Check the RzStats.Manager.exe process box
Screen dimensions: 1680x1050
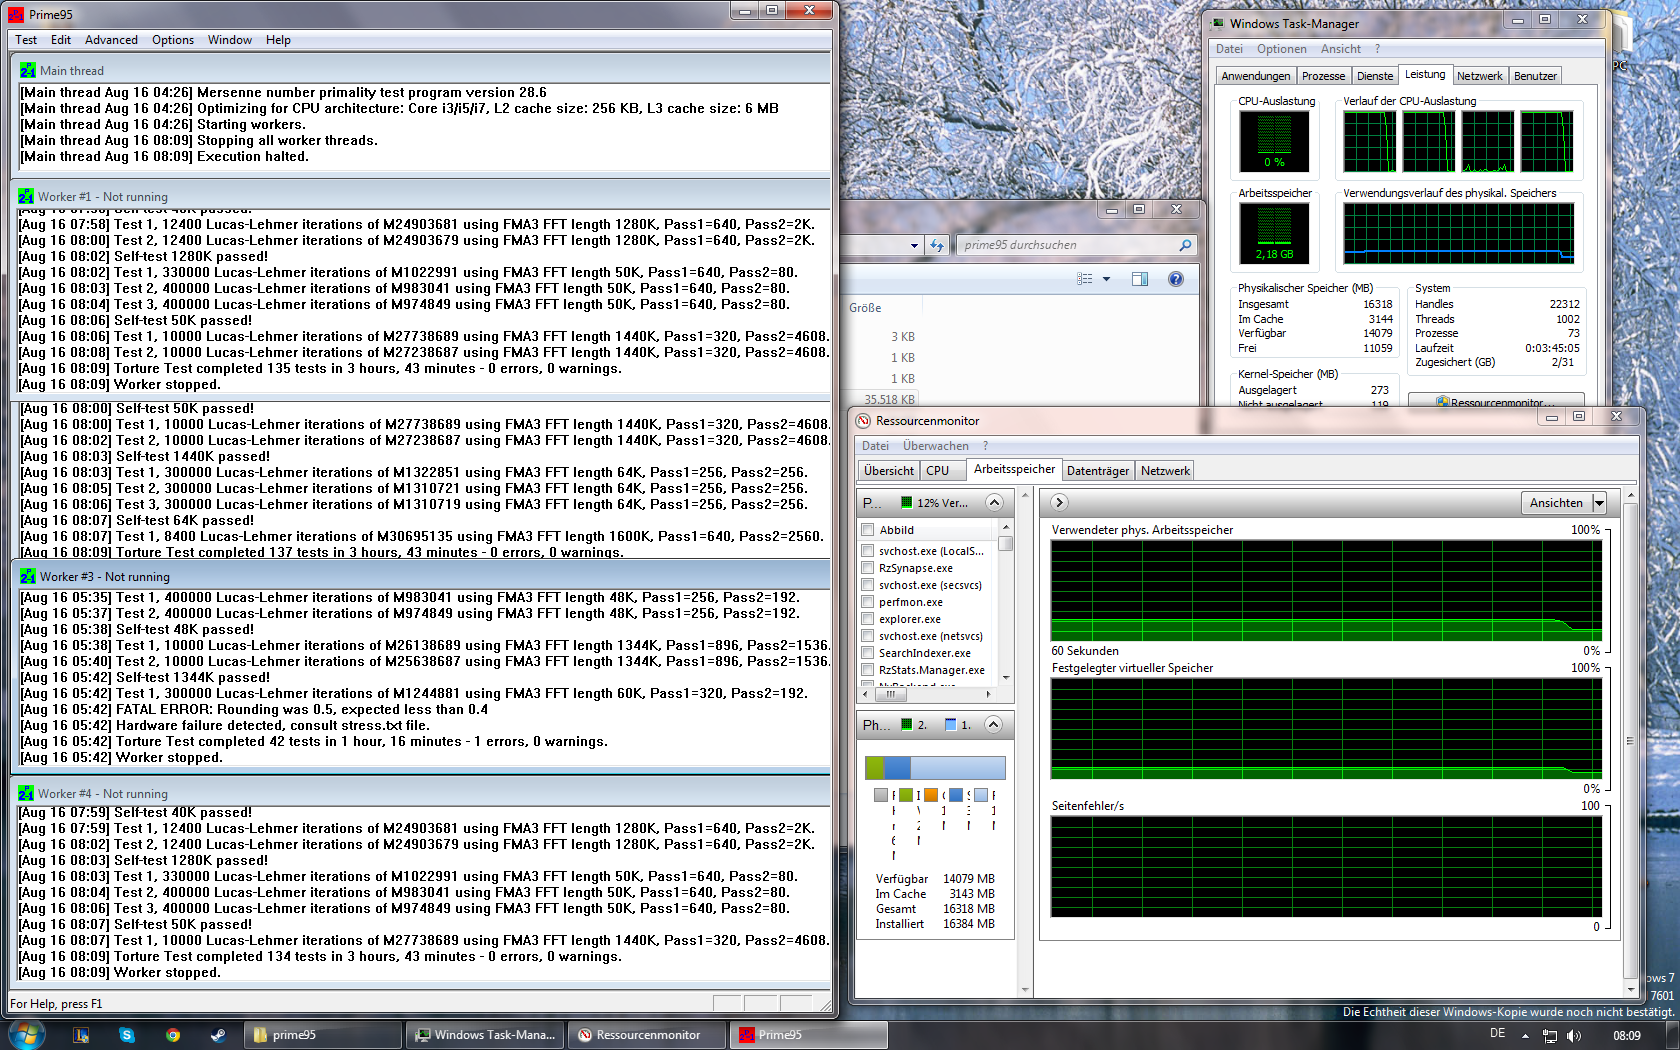(868, 670)
